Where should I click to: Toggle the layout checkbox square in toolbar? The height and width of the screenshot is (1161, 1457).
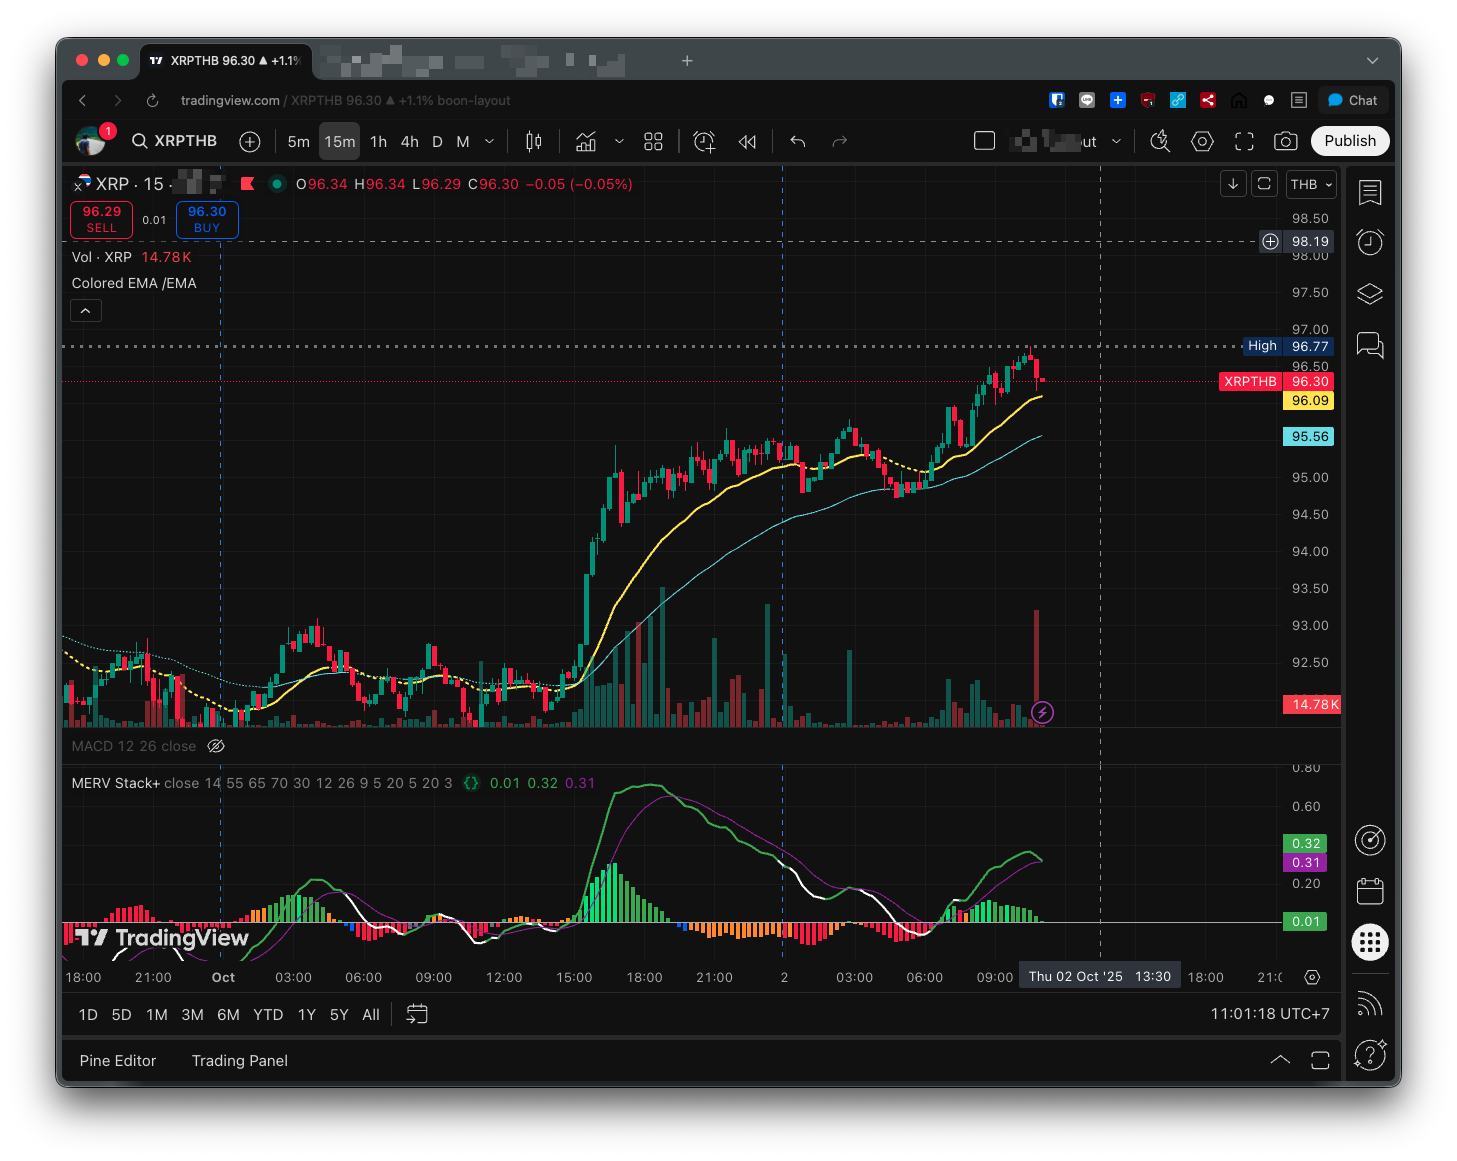[x=984, y=141]
